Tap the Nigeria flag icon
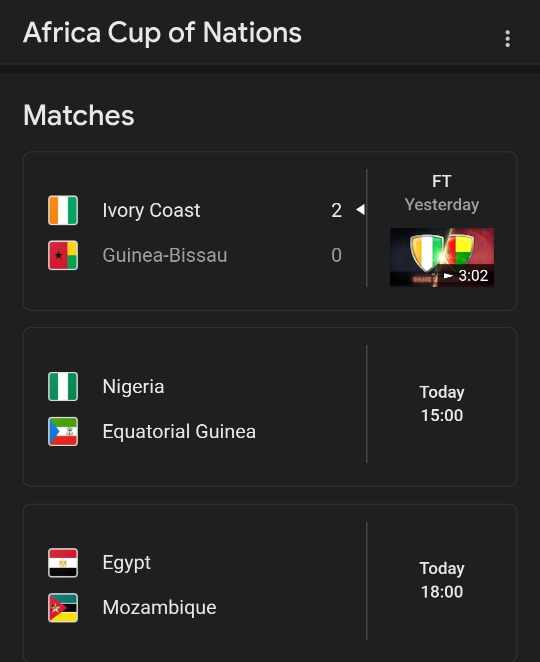 tap(63, 386)
